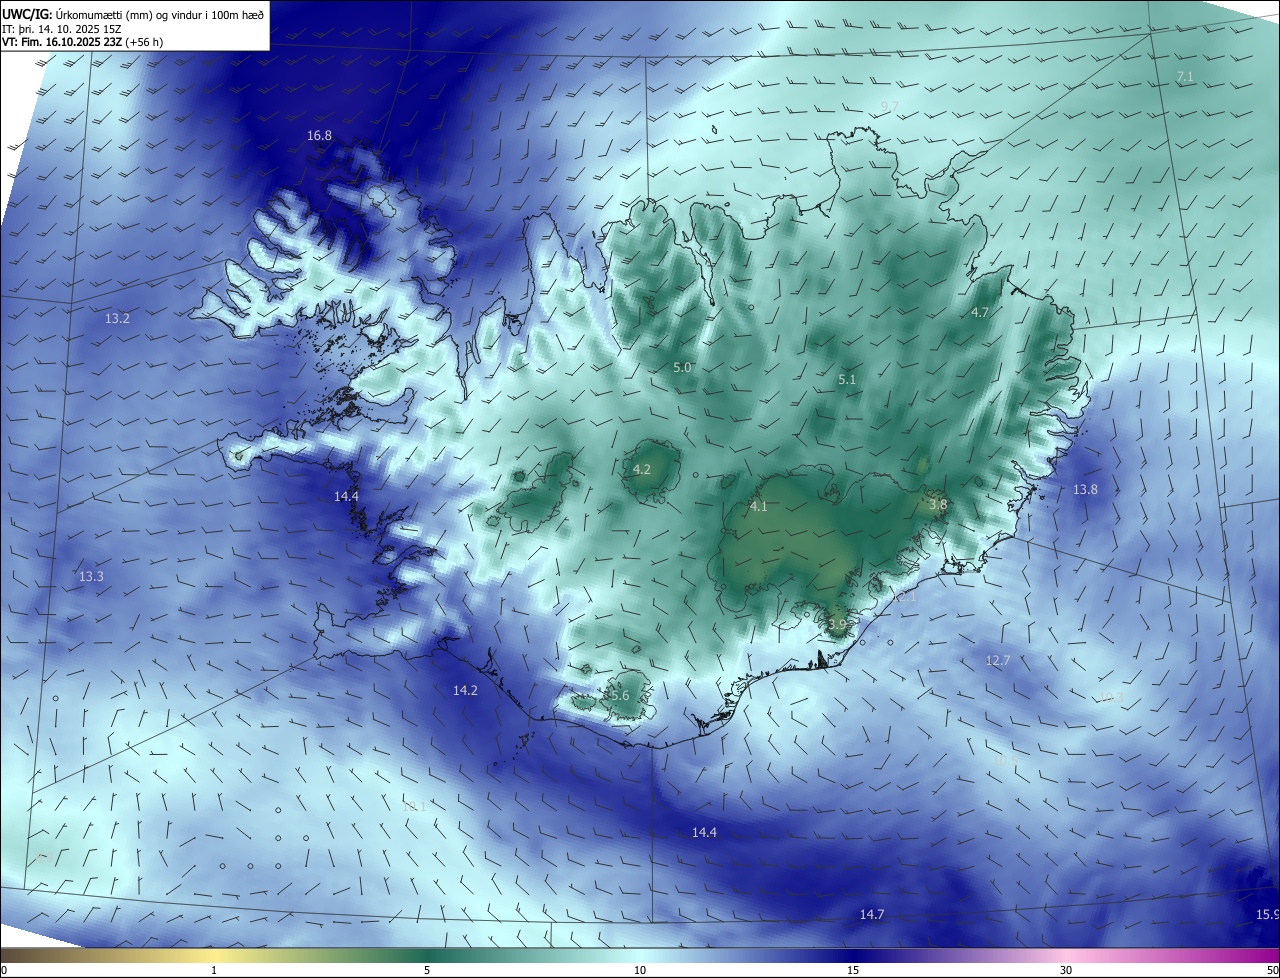Click the 12.7 value label
The width and height of the screenshot is (1280, 978).
(x=998, y=660)
